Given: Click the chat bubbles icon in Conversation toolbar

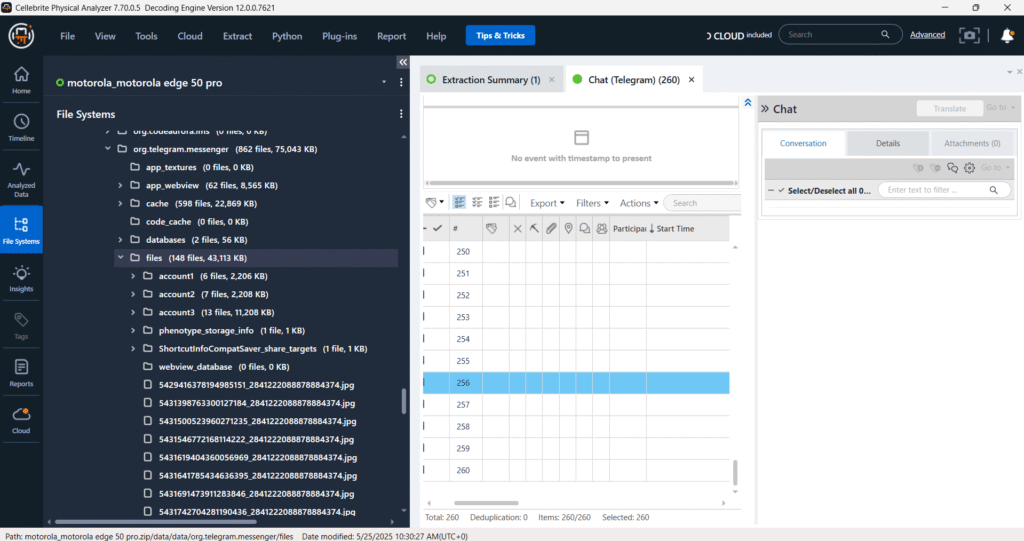Looking at the screenshot, I should point(952,168).
